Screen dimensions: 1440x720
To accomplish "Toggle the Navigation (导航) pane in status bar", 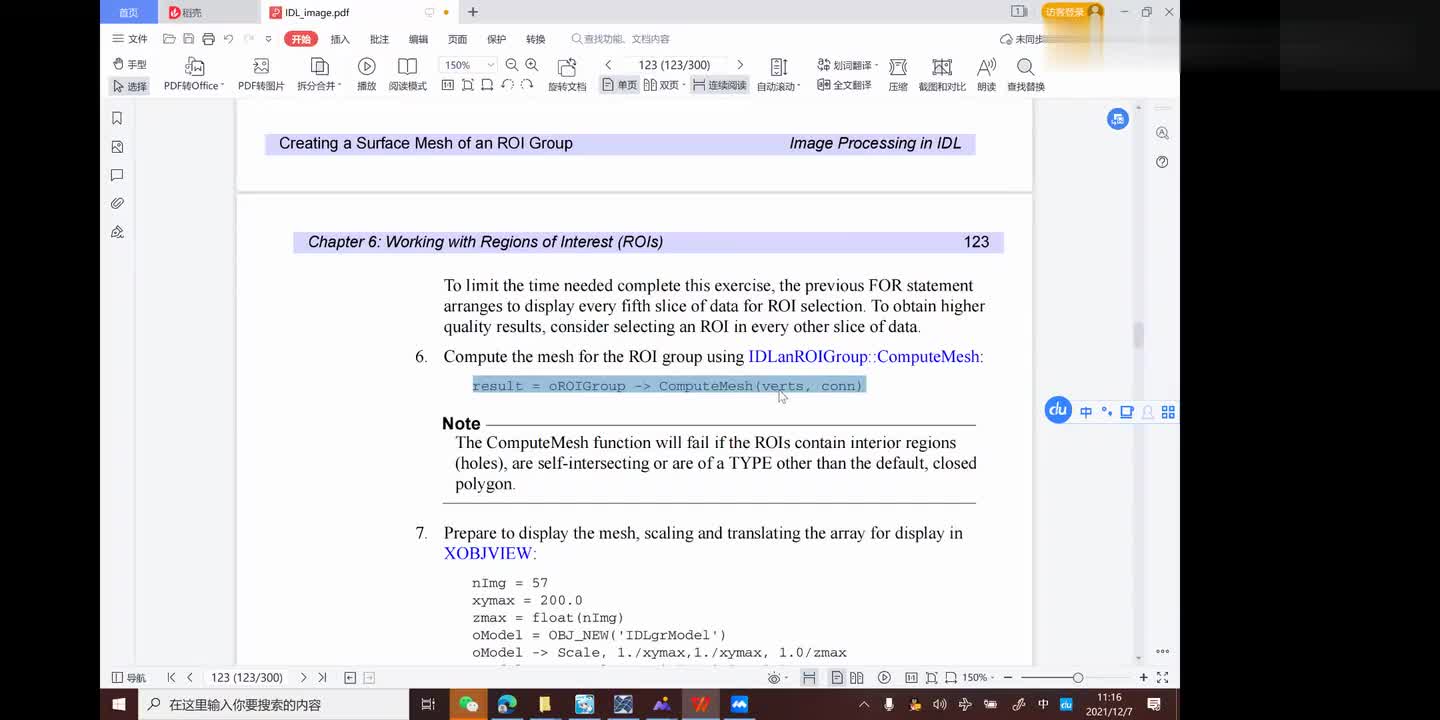I will click(x=129, y=677).
